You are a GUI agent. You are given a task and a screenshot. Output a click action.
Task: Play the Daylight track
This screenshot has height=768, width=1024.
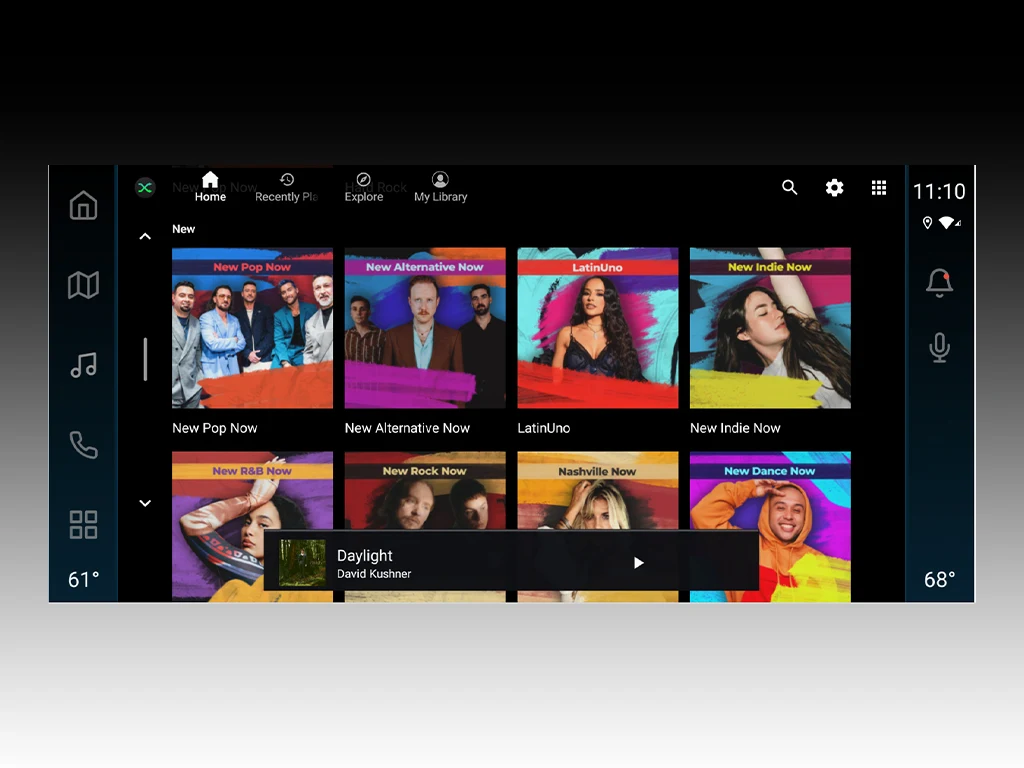pyautogui.click(x=639, y=563)
